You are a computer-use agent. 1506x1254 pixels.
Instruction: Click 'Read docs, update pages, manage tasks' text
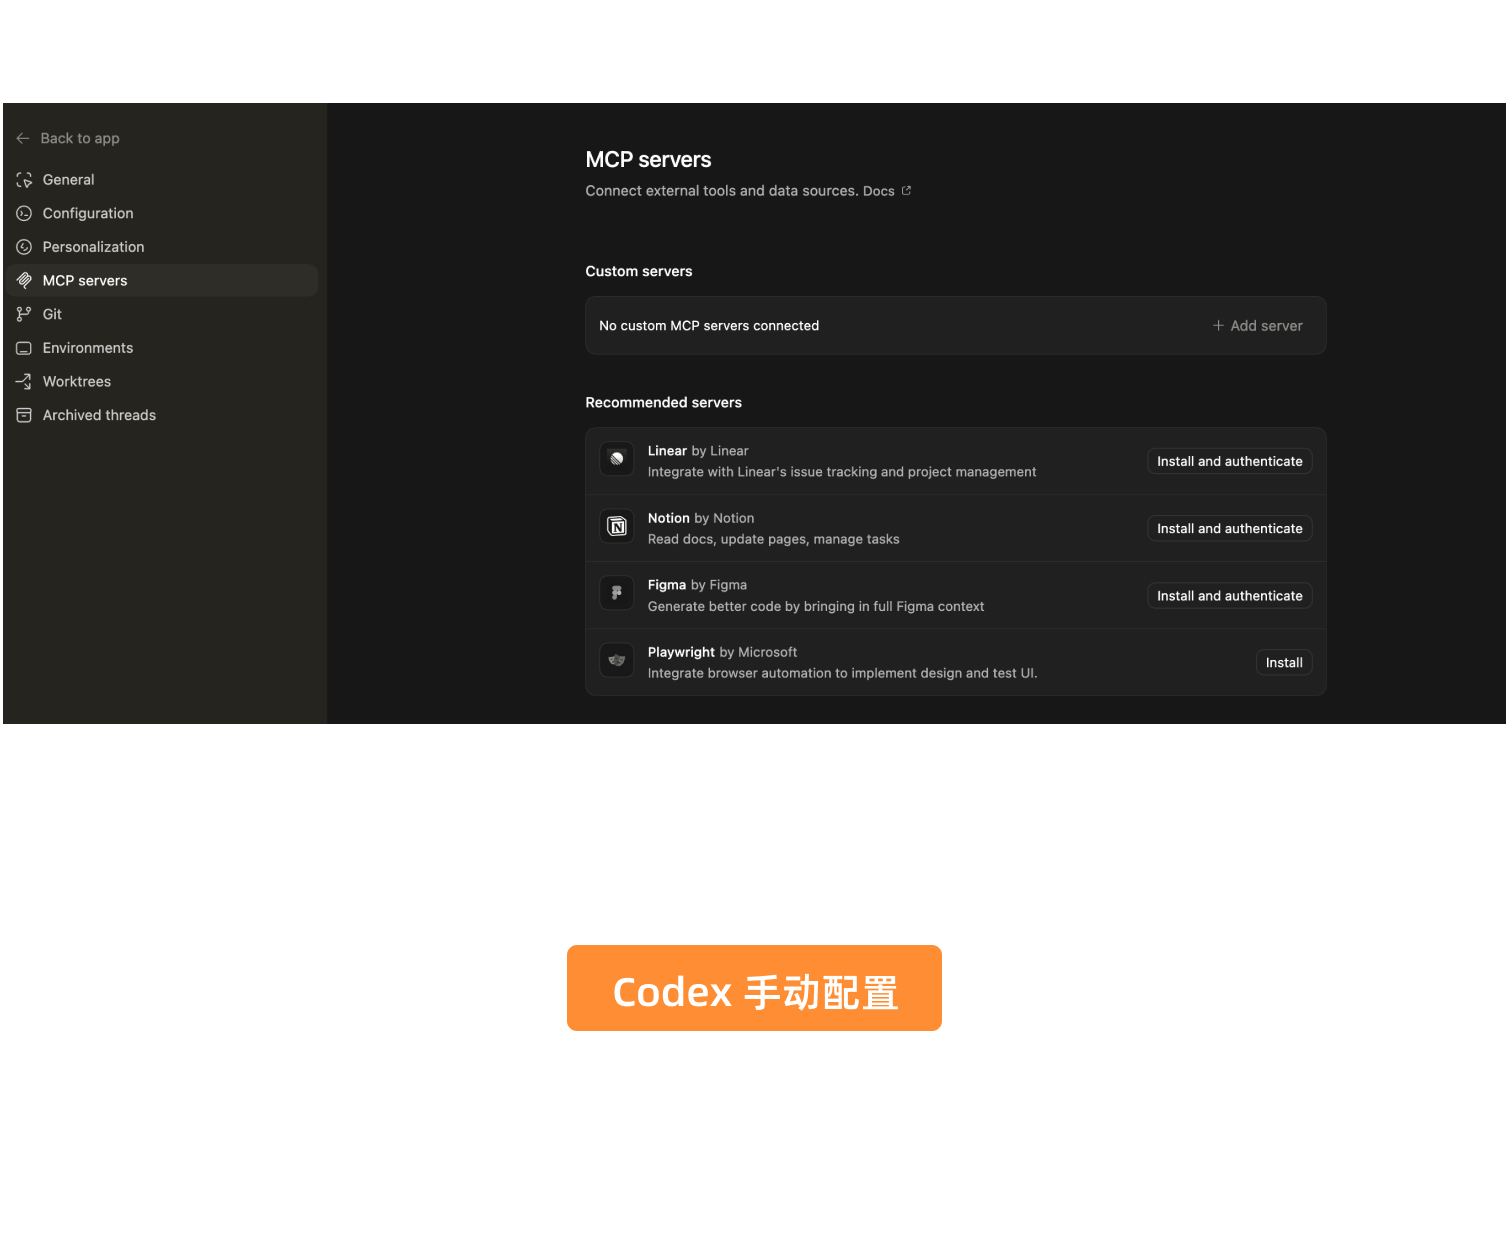pos(773,539)
